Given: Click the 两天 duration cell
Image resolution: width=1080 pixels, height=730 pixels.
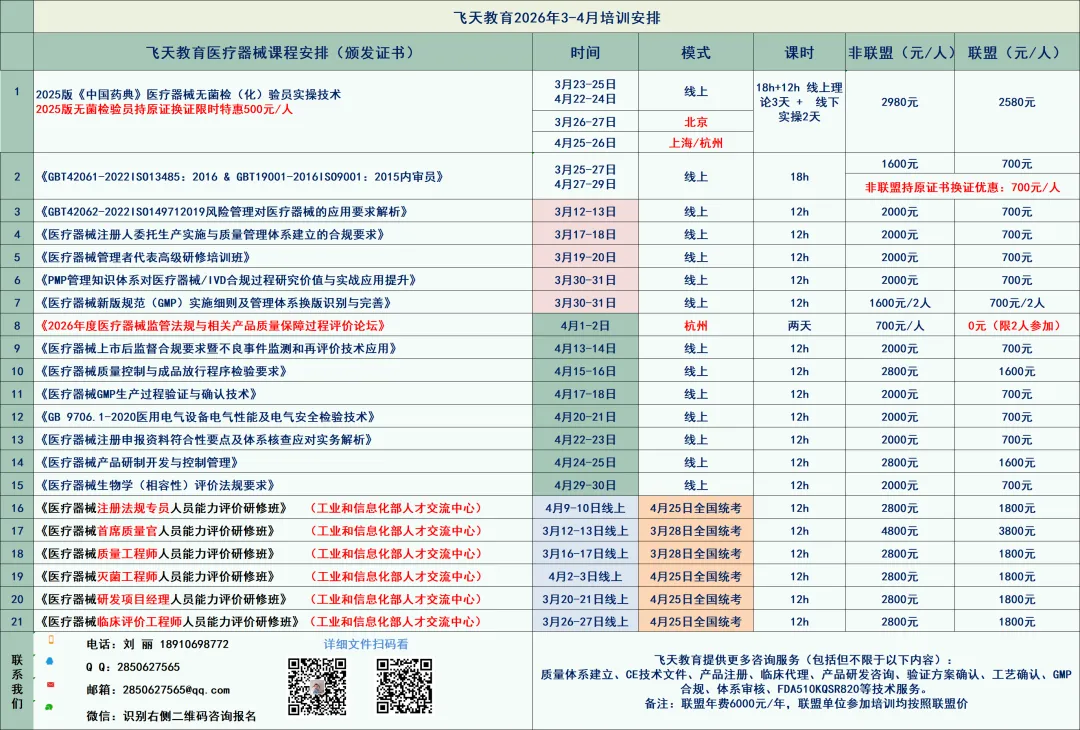Looking at the screenshot, I should (799, 326).
